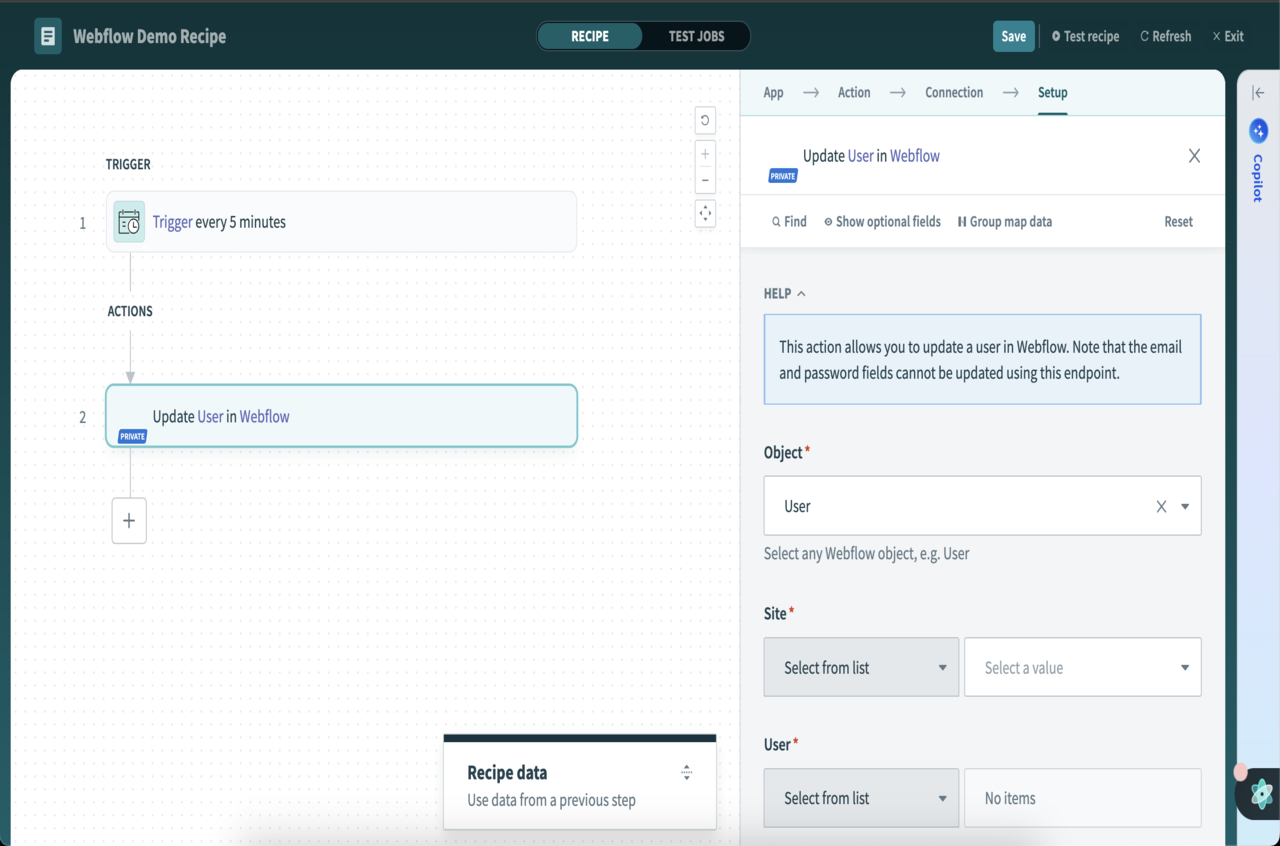The height and width of the screenshot is (846, 1280).
Task: Click Test recipe
Action: 1085,36
